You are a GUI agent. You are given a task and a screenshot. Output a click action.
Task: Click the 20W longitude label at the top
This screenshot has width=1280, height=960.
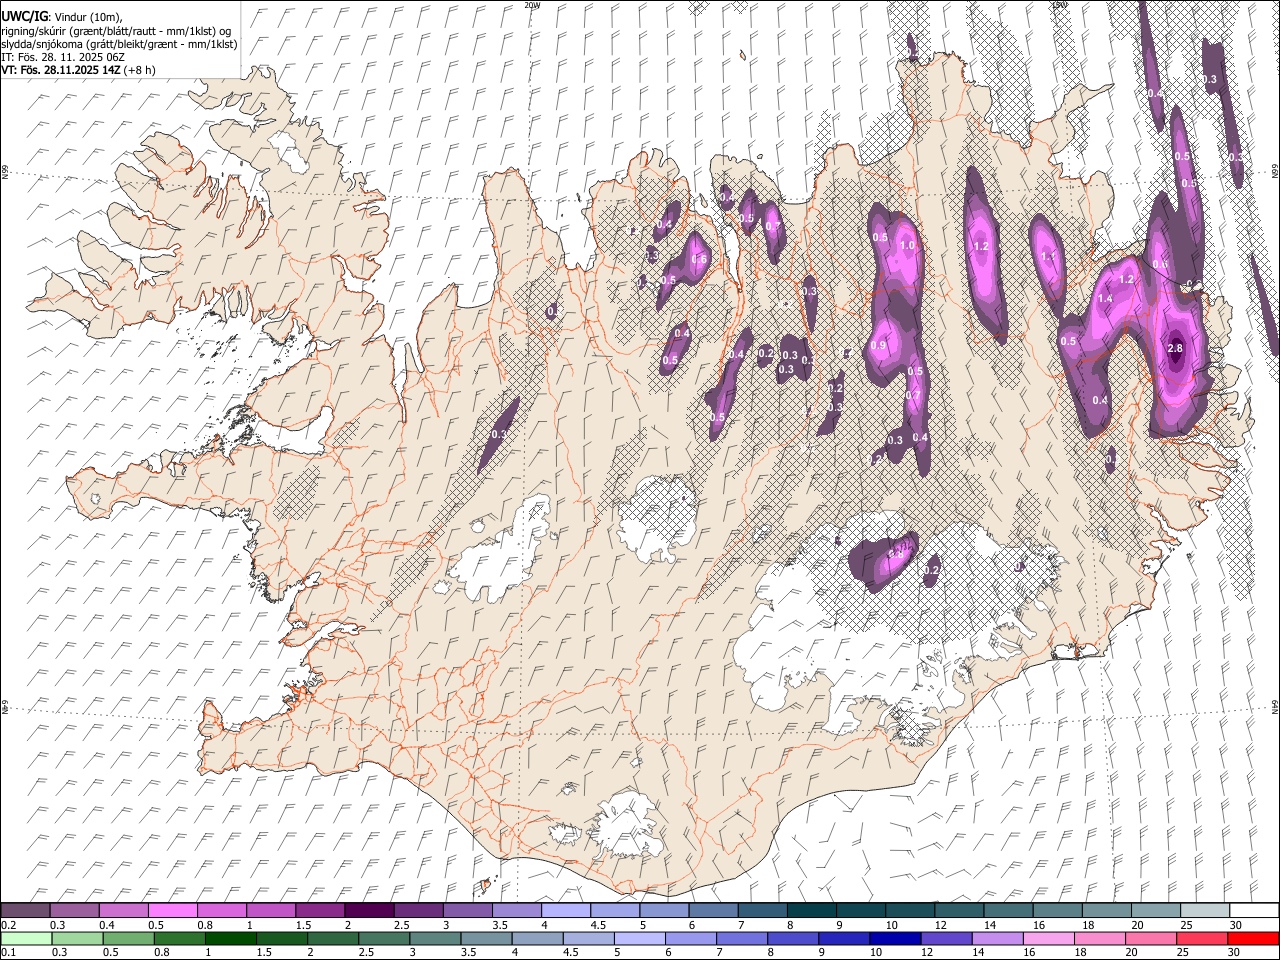532,5
